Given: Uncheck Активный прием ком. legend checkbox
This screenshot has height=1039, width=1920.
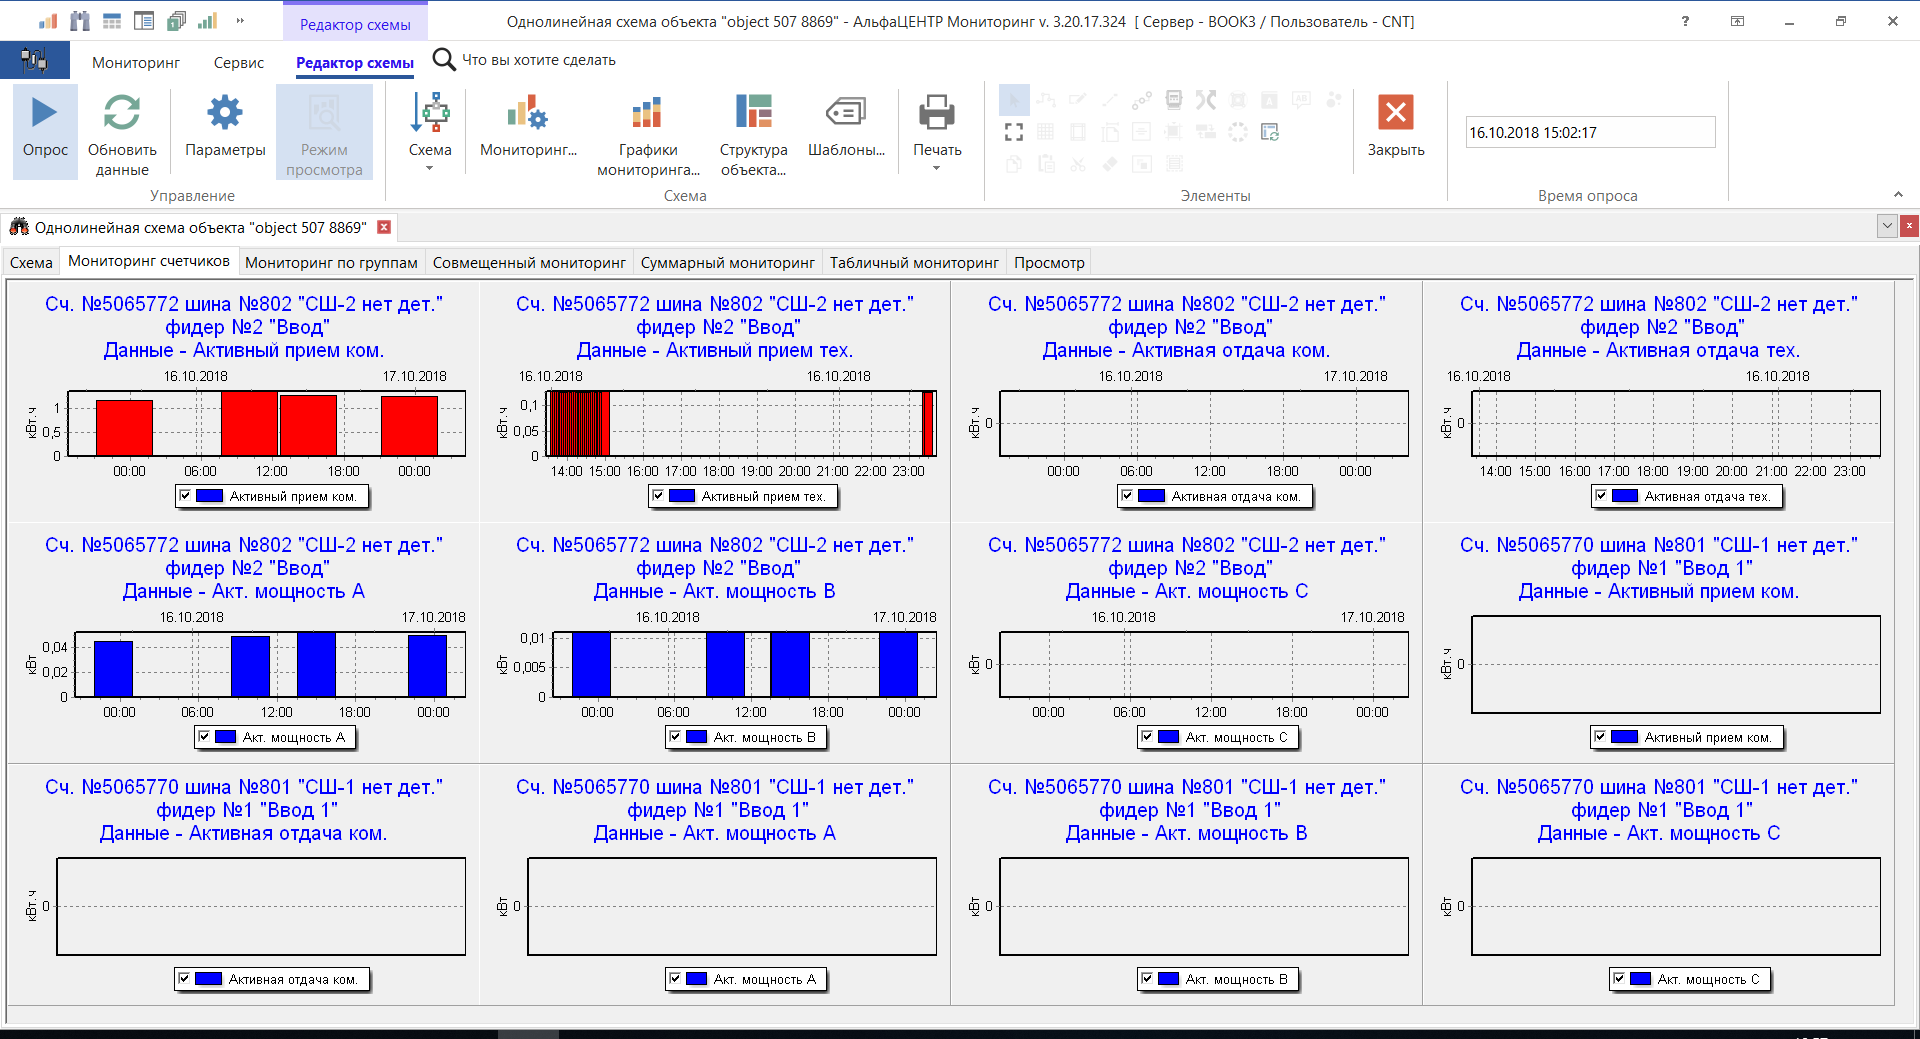Looking at the screenshot, I should click(x=185, y=496).
